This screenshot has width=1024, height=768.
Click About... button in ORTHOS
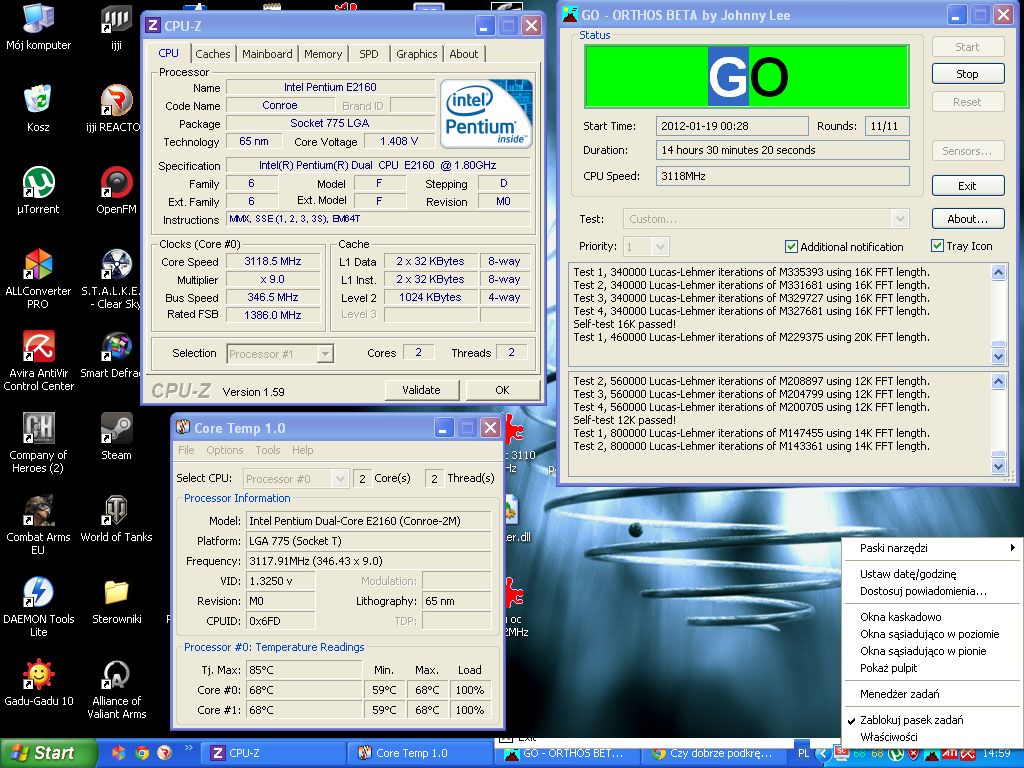pyautogui.click(x=967, y=219)
